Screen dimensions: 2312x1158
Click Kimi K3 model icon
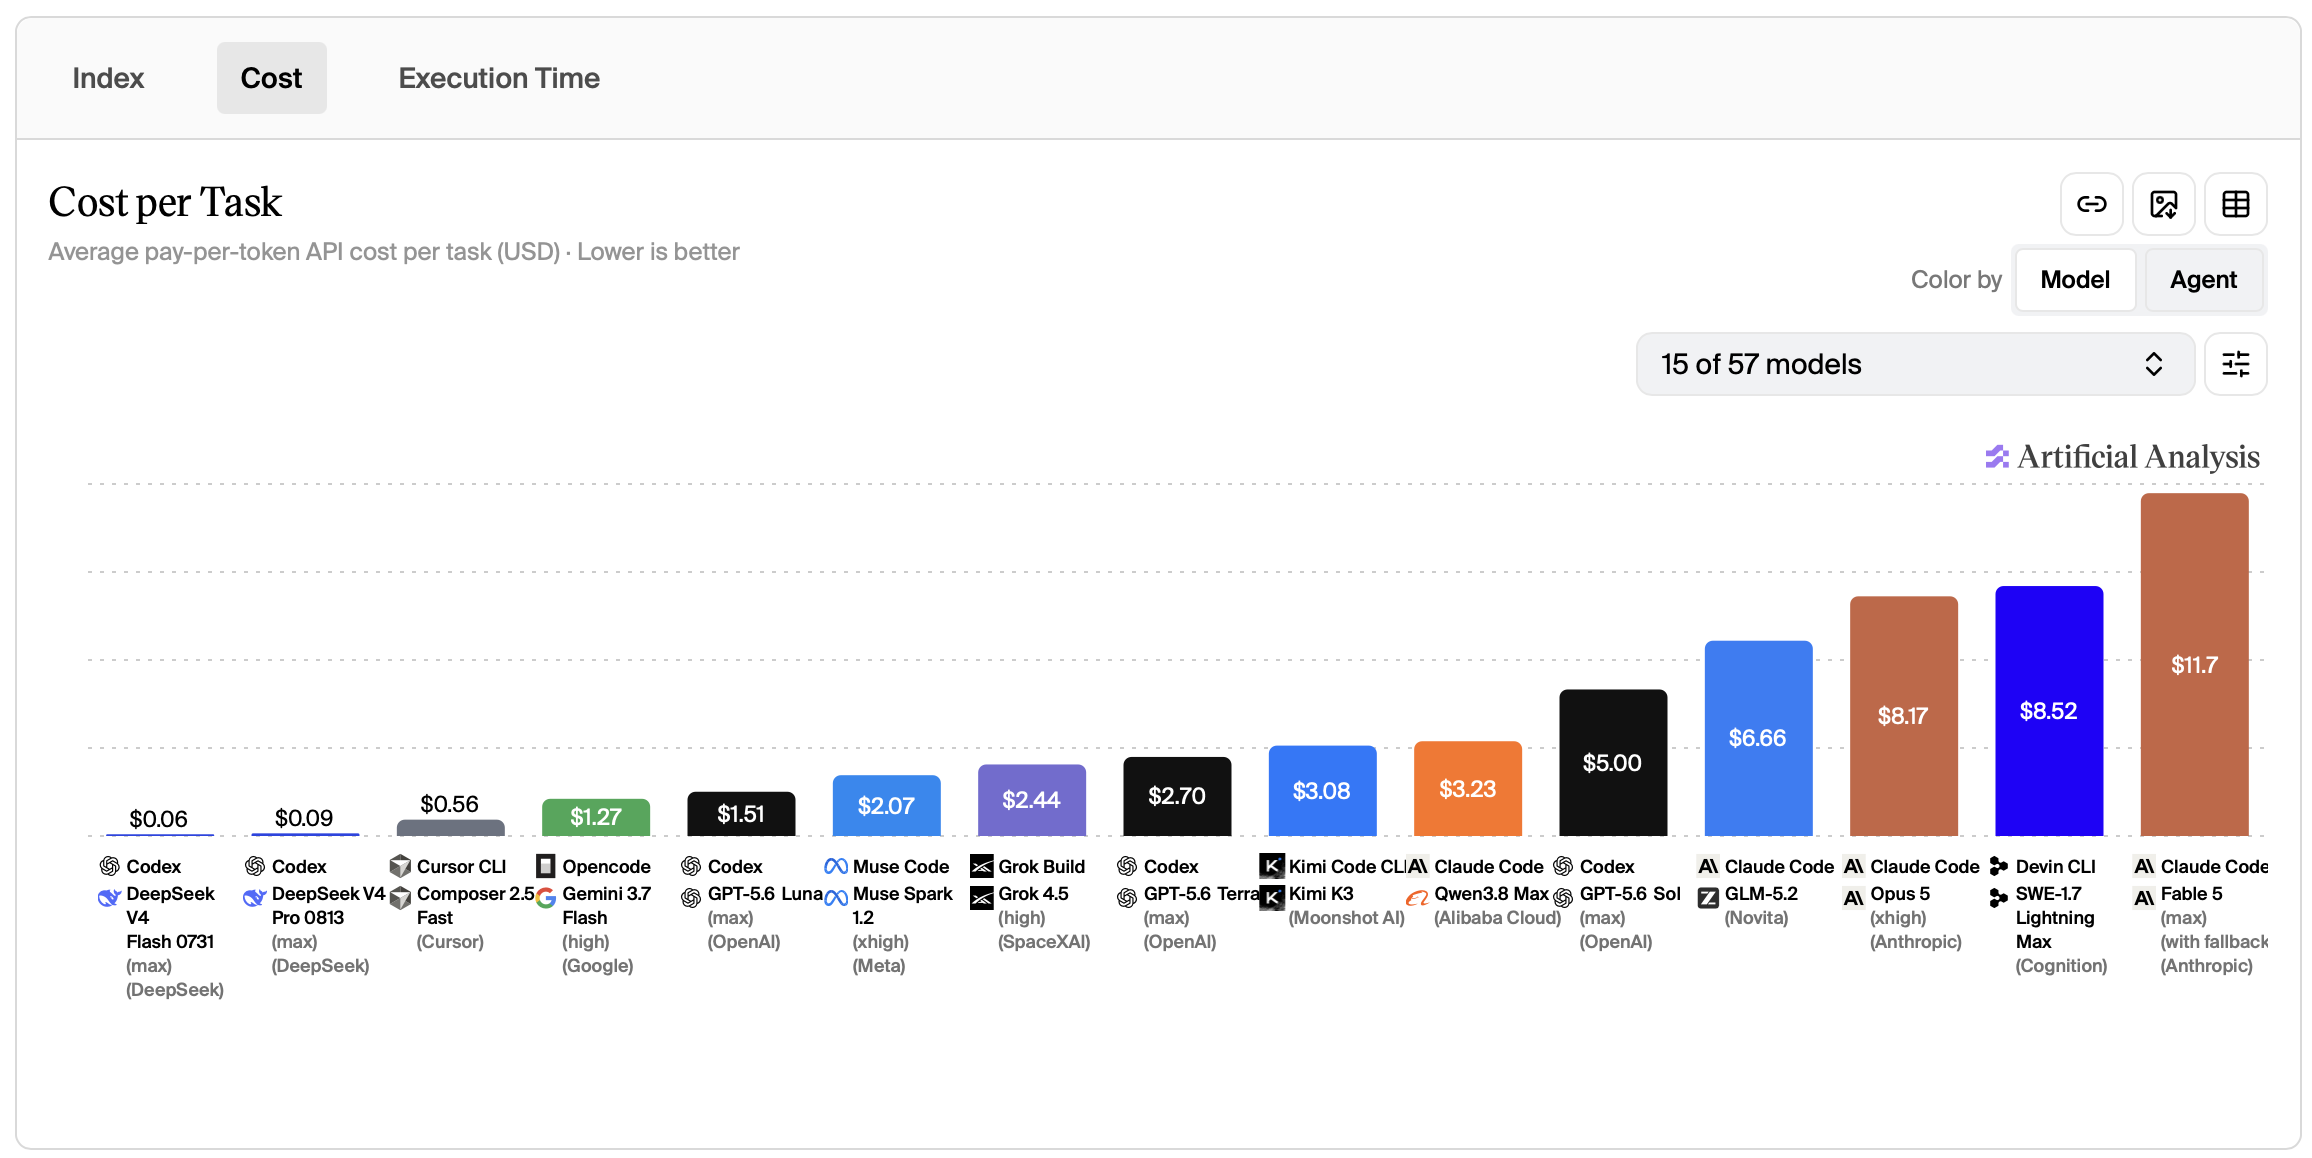[1272, 897]
